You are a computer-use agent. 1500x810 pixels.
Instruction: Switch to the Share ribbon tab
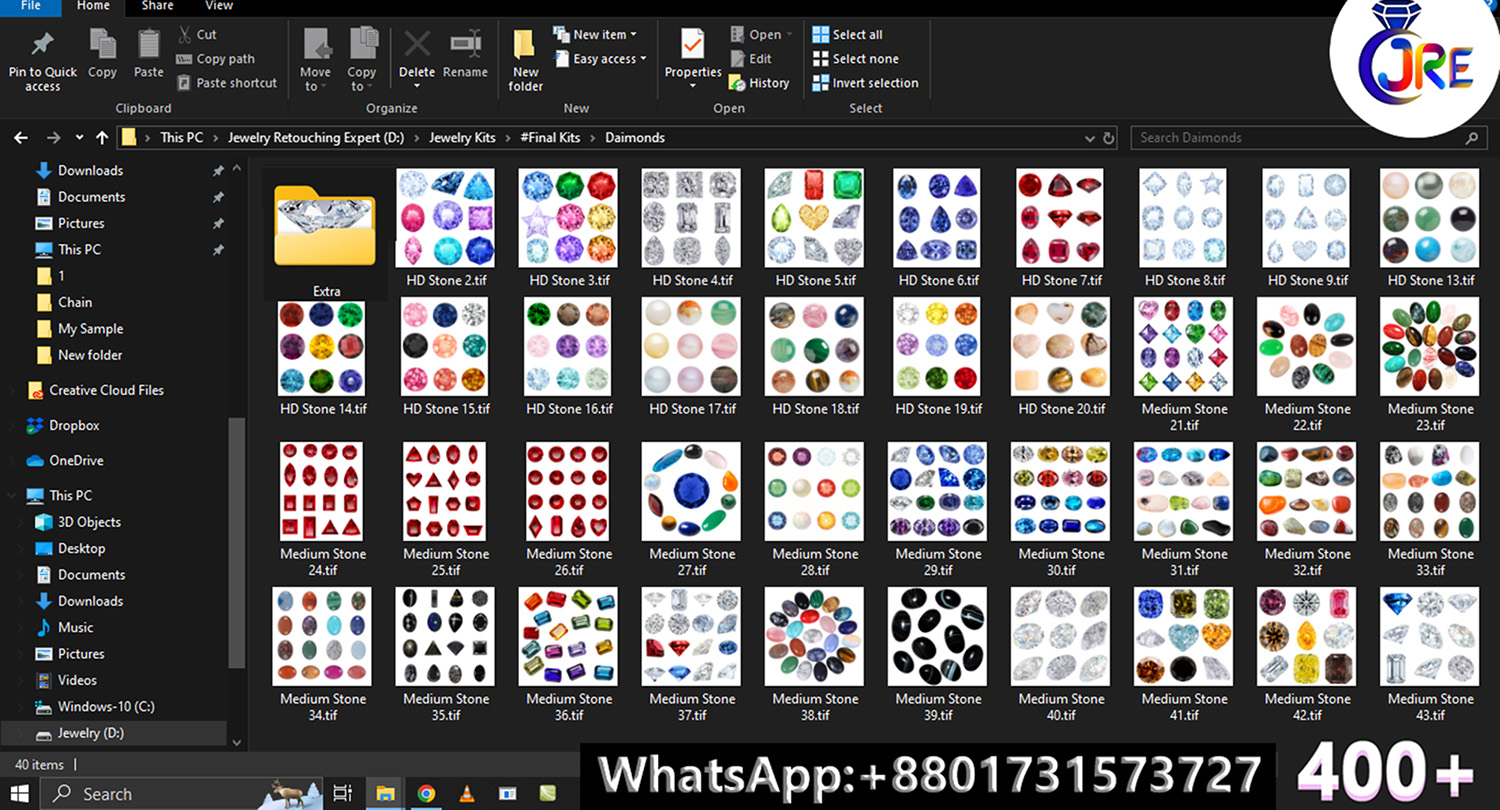[x=157, y=6]
